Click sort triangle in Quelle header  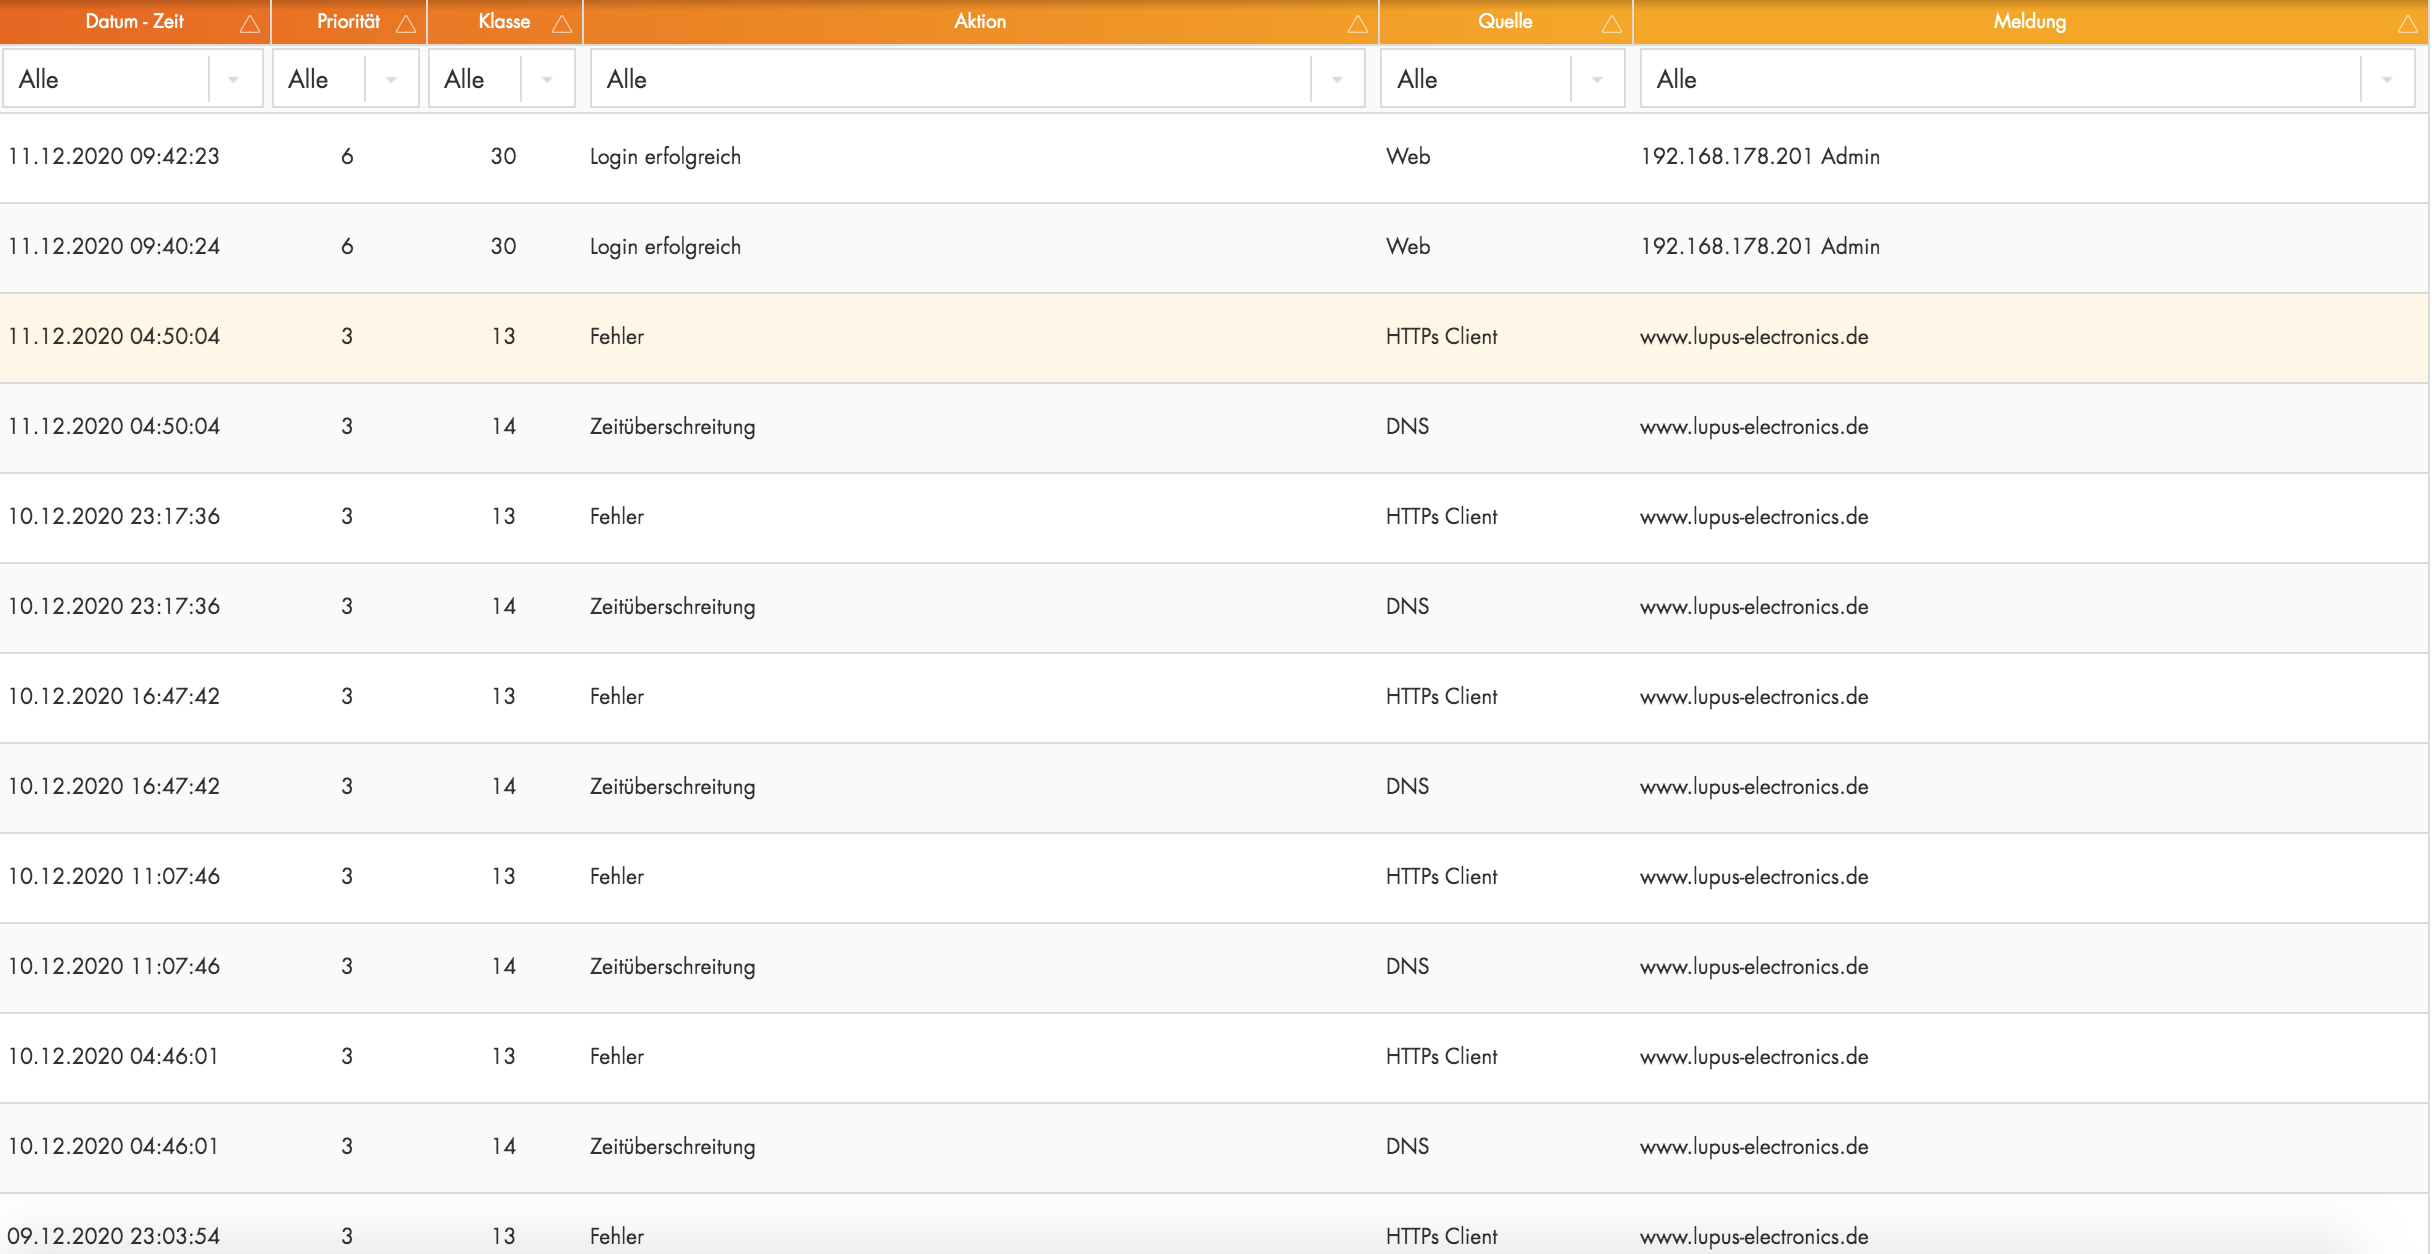(1611, 24)
